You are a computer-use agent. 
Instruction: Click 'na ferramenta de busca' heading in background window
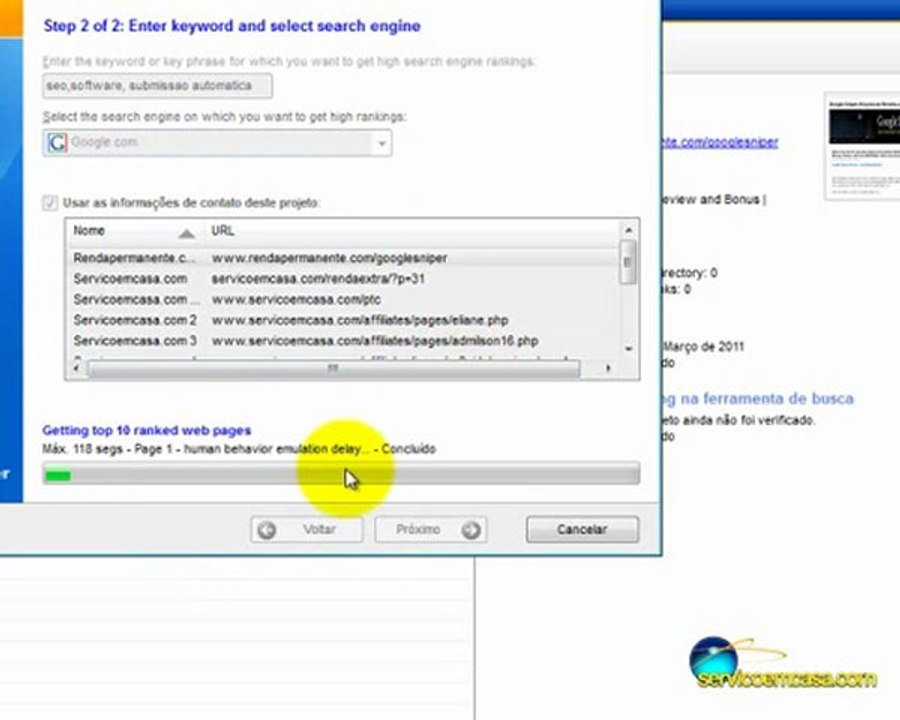point(766,398)
